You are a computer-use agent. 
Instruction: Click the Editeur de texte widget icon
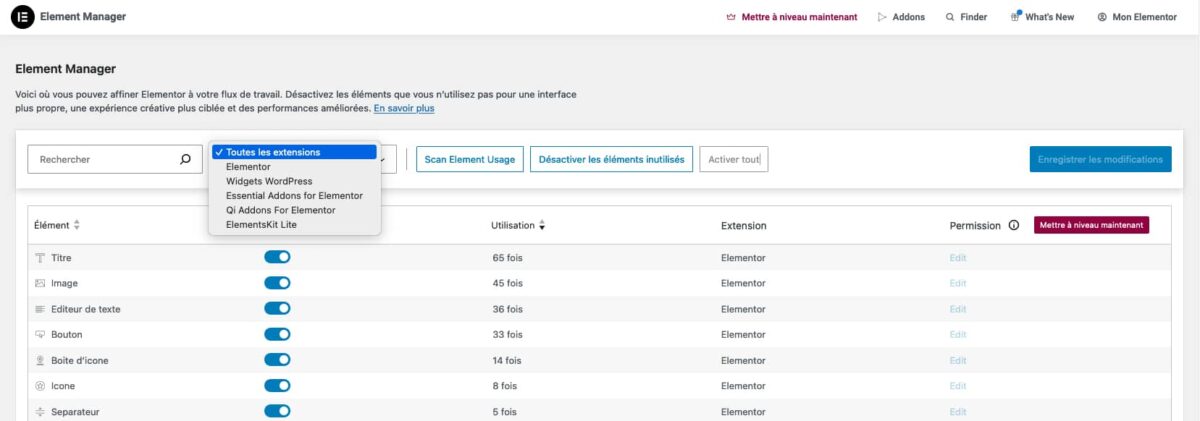[x=40, y=309]
